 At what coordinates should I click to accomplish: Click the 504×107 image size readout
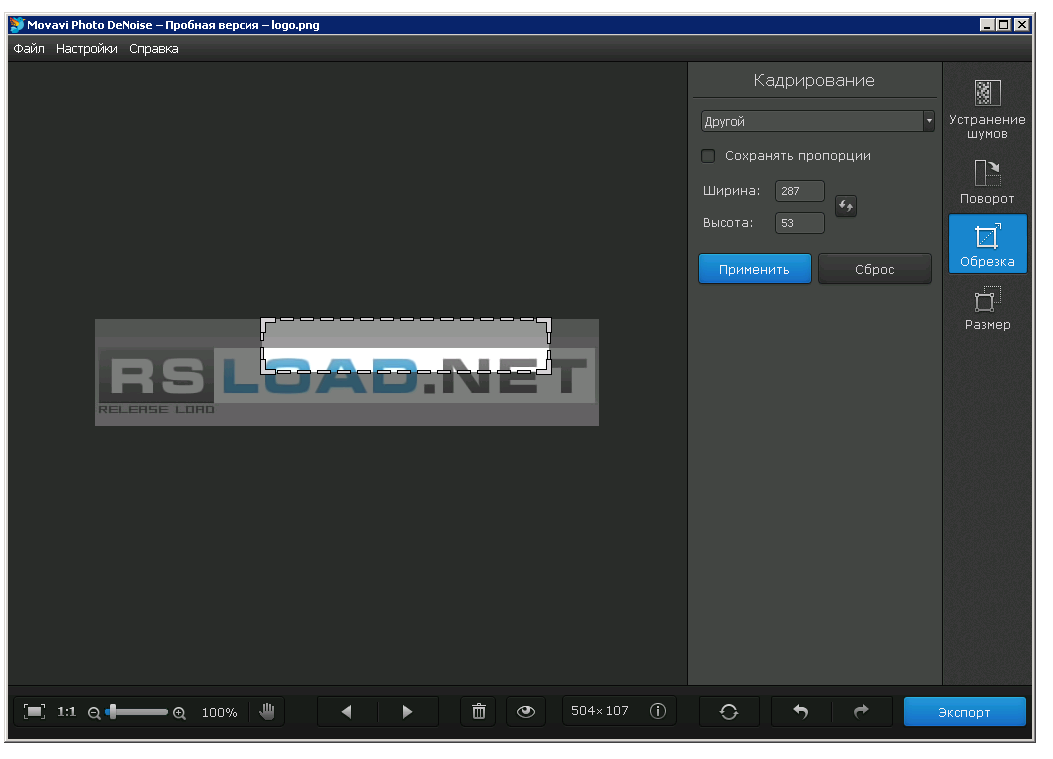tap(600, 711)
